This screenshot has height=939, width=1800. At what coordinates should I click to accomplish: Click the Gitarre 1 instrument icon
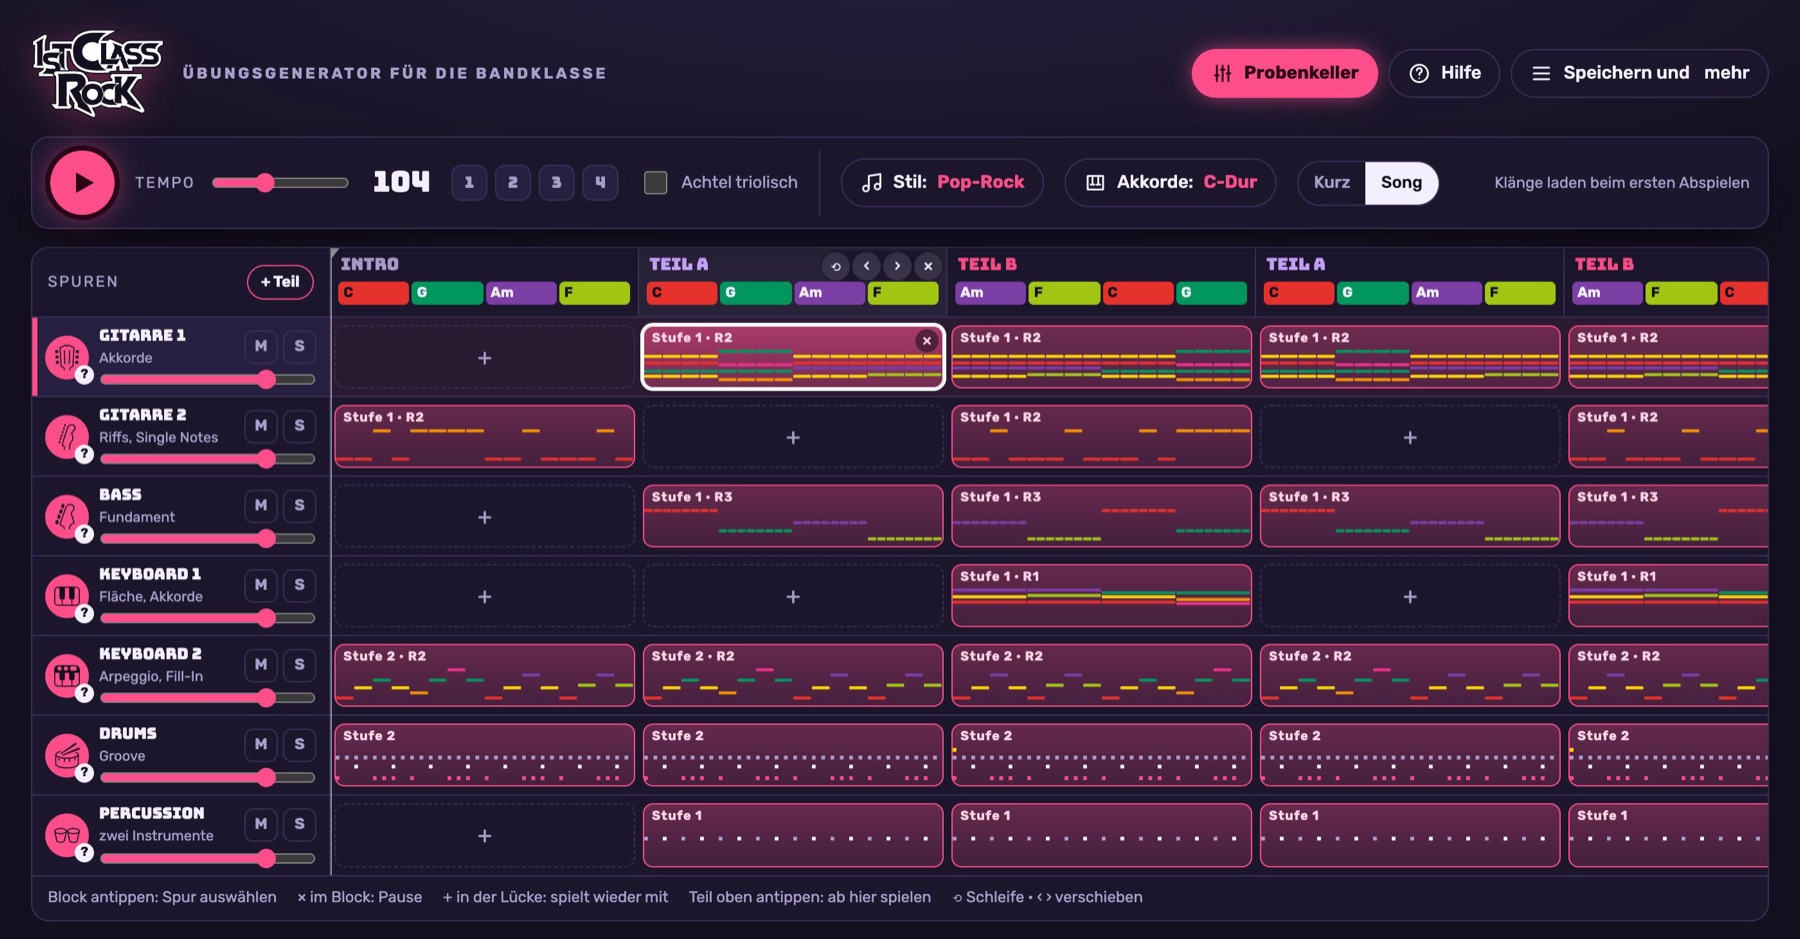point(66,356)
